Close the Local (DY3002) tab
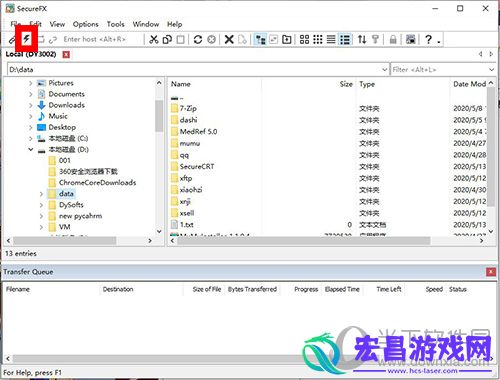 (x=66, y=54)
